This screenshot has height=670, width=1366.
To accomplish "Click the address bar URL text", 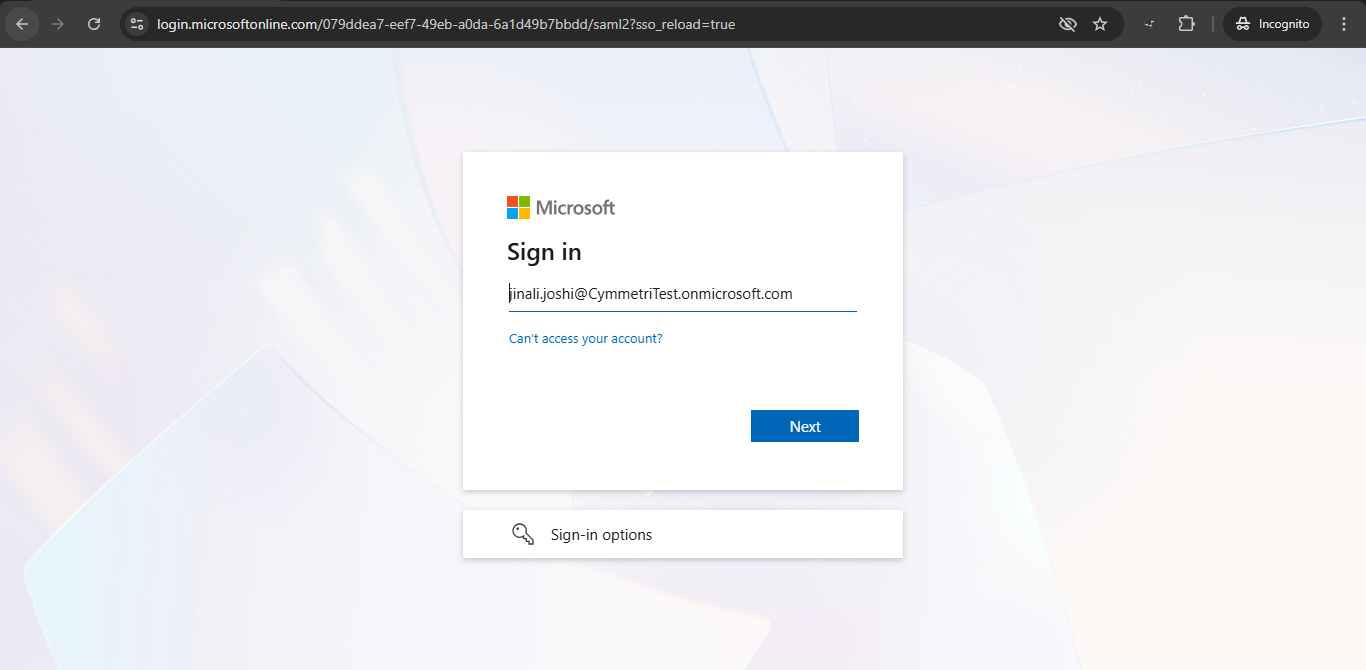I will (x=446, y=24).
